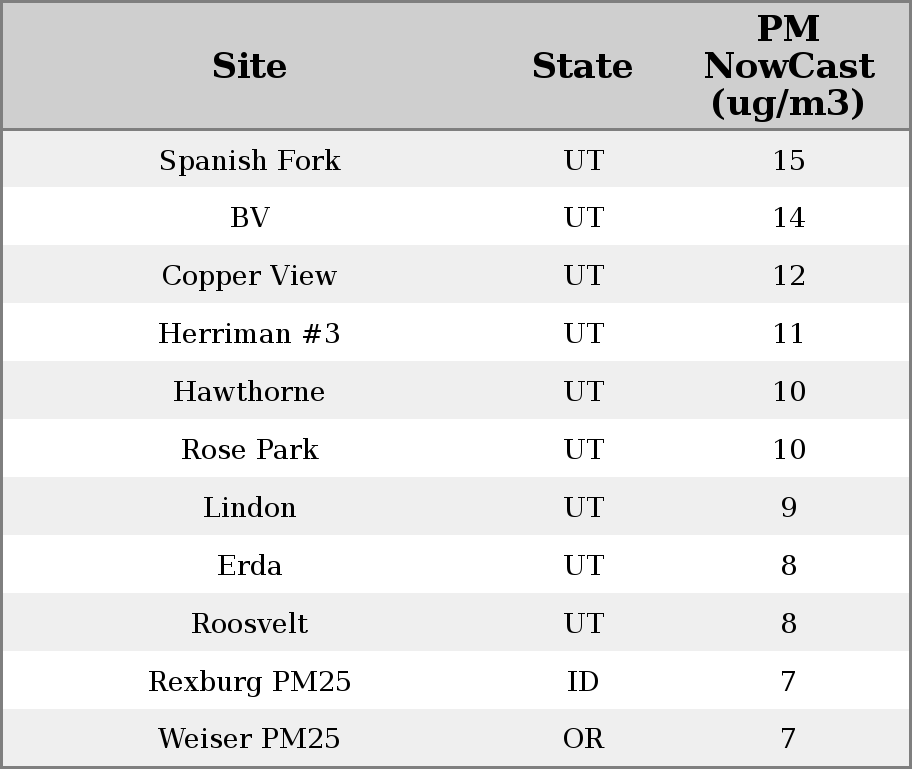The width and height of the screenshot is (912, 769).
Task: Click the Rexburg PM25 site name
Action: point(250,682)
